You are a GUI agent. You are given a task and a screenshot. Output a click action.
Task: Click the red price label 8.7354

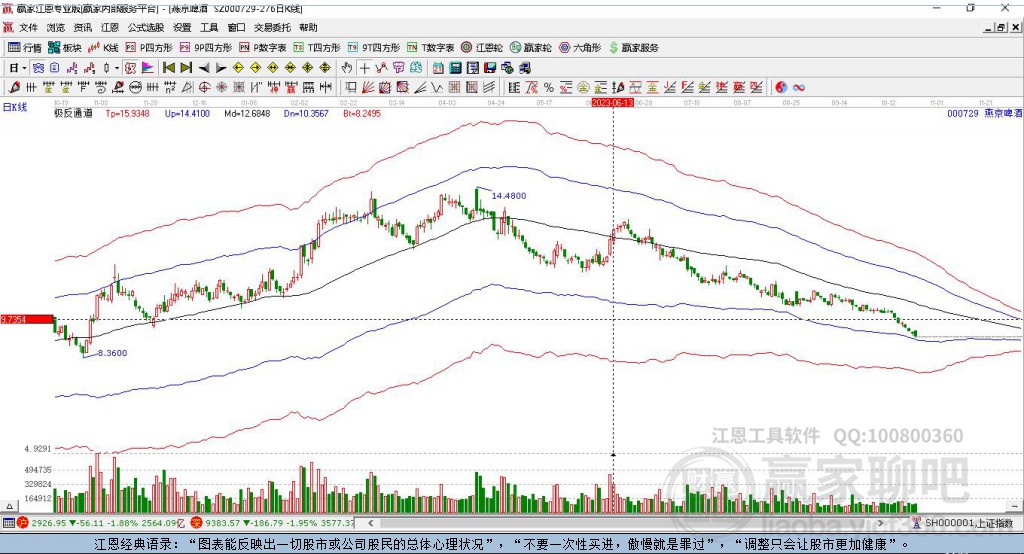(27, 319)
